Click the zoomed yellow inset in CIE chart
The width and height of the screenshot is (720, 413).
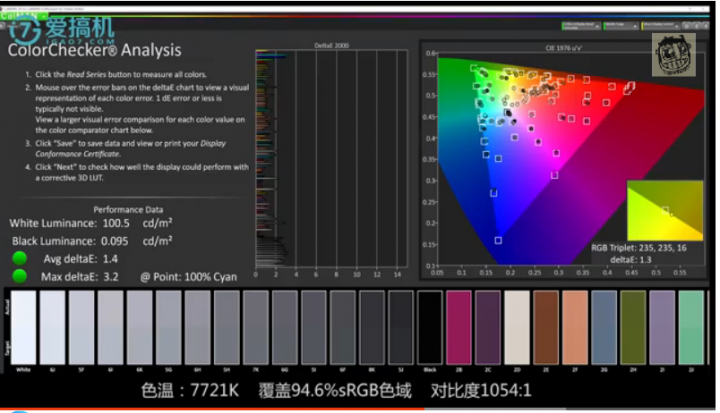(x=665, y=210)
